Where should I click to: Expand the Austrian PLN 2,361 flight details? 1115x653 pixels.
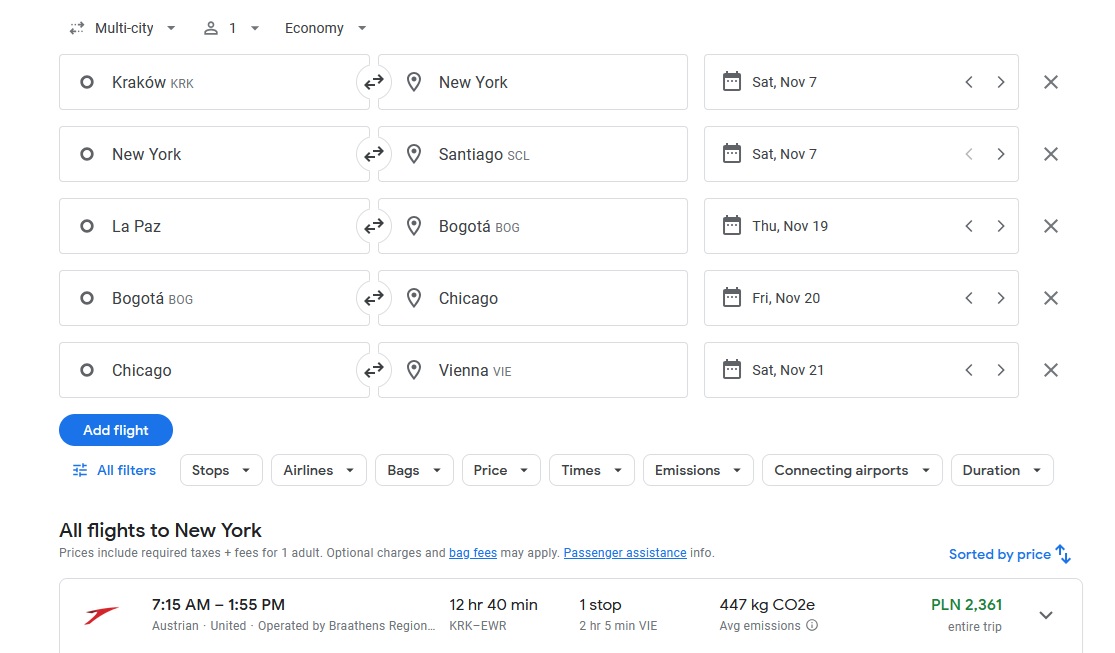click(x=1045, y=615)
